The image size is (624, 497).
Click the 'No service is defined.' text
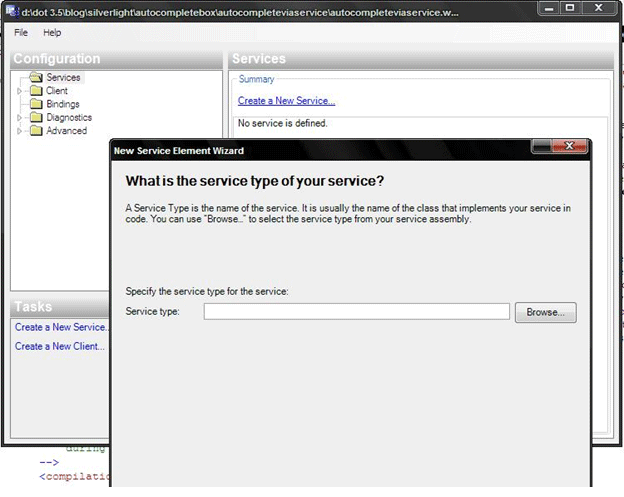tap(283, 123)
